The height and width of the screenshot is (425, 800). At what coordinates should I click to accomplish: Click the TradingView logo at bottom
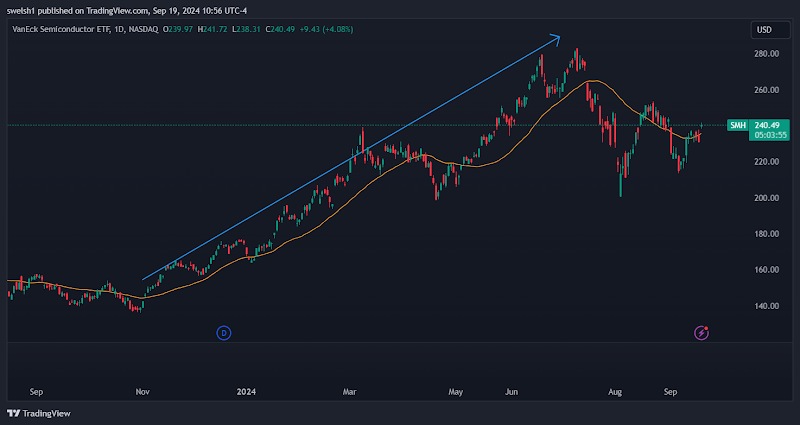tap(39, 413)
